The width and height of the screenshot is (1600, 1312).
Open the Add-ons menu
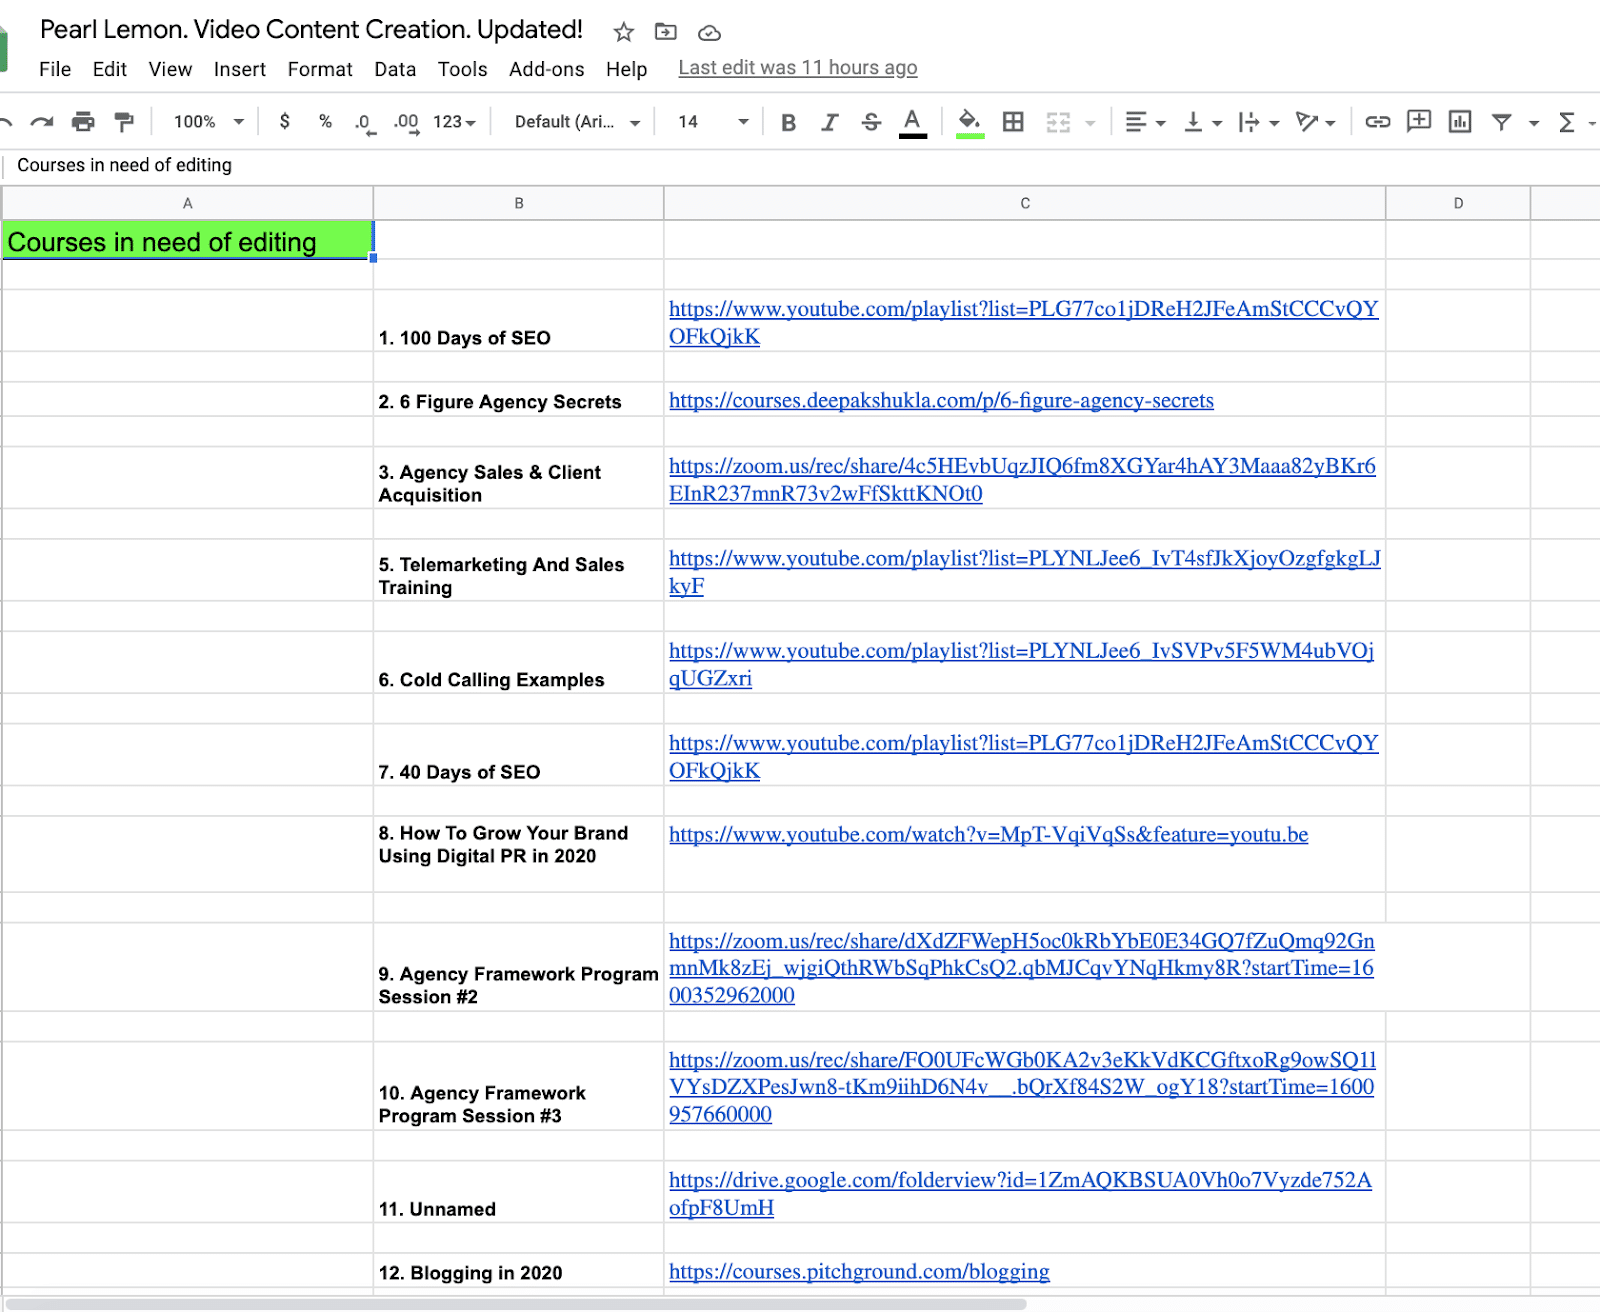click(546, 69)
